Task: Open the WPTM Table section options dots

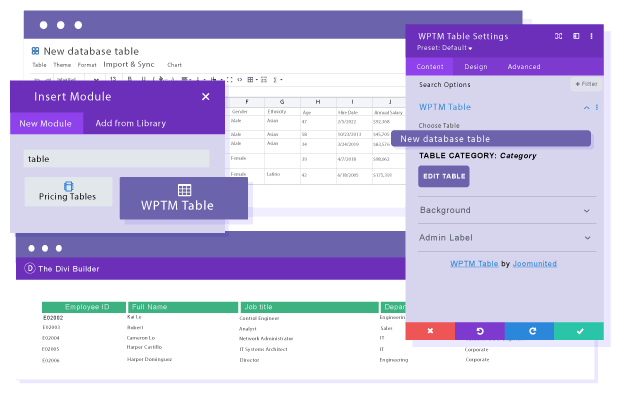Action: coord(597,107)
